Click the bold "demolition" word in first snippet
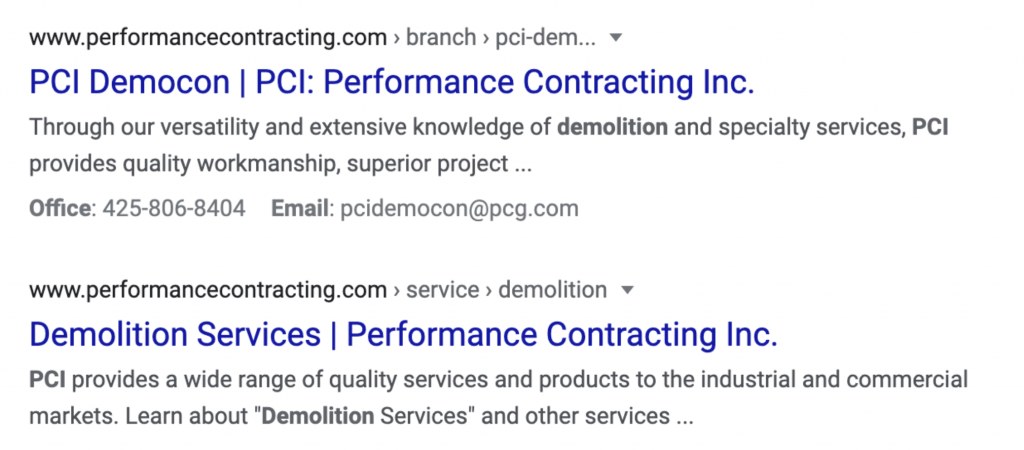The image size is (1024, 450). pos(612,127)
